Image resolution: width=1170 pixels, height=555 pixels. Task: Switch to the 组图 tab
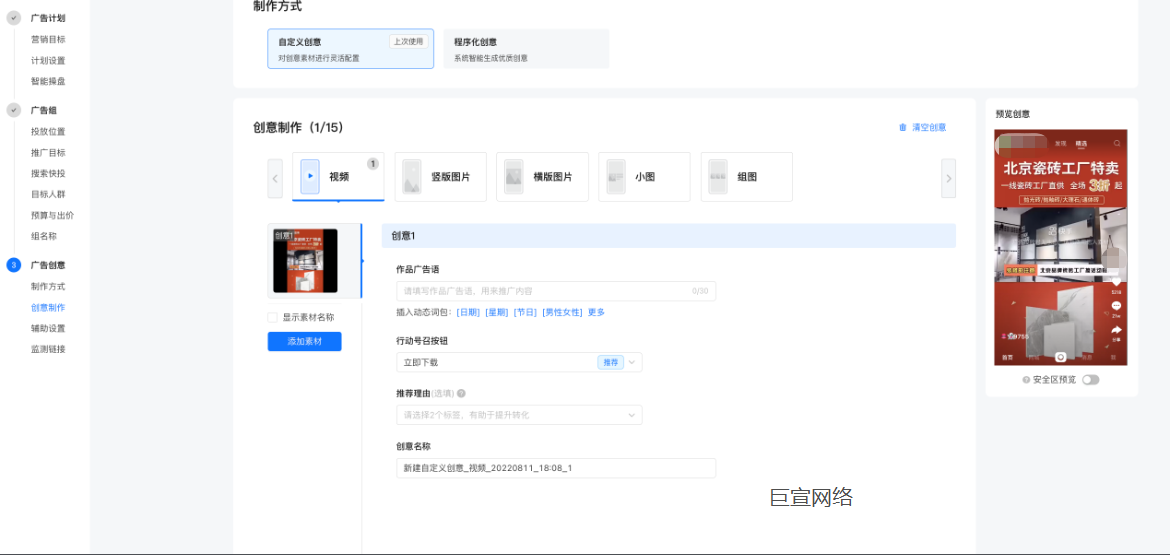[x=746, y=177]
